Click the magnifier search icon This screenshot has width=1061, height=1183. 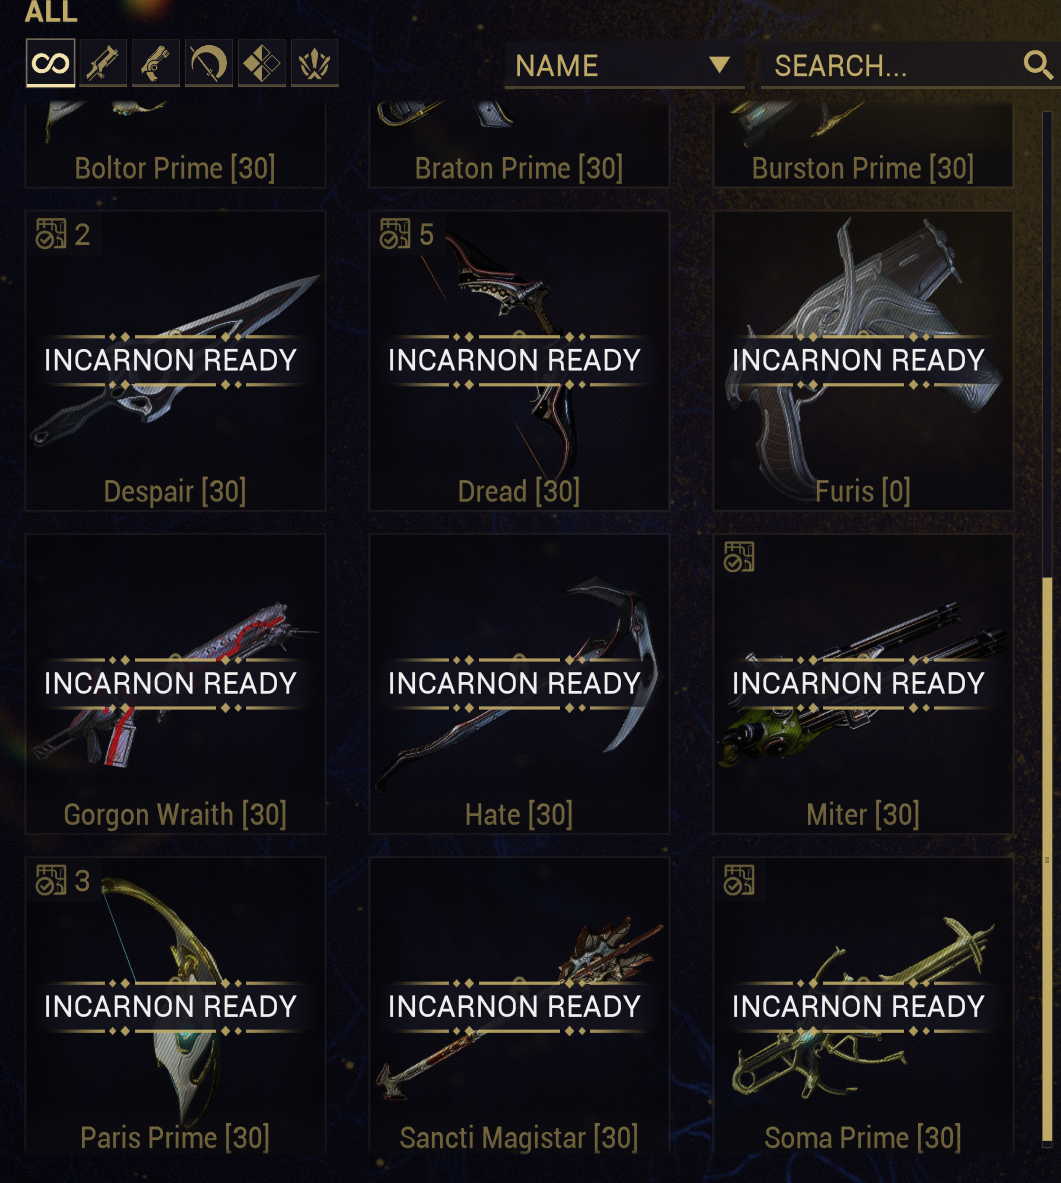click(x=1038, y=66)
